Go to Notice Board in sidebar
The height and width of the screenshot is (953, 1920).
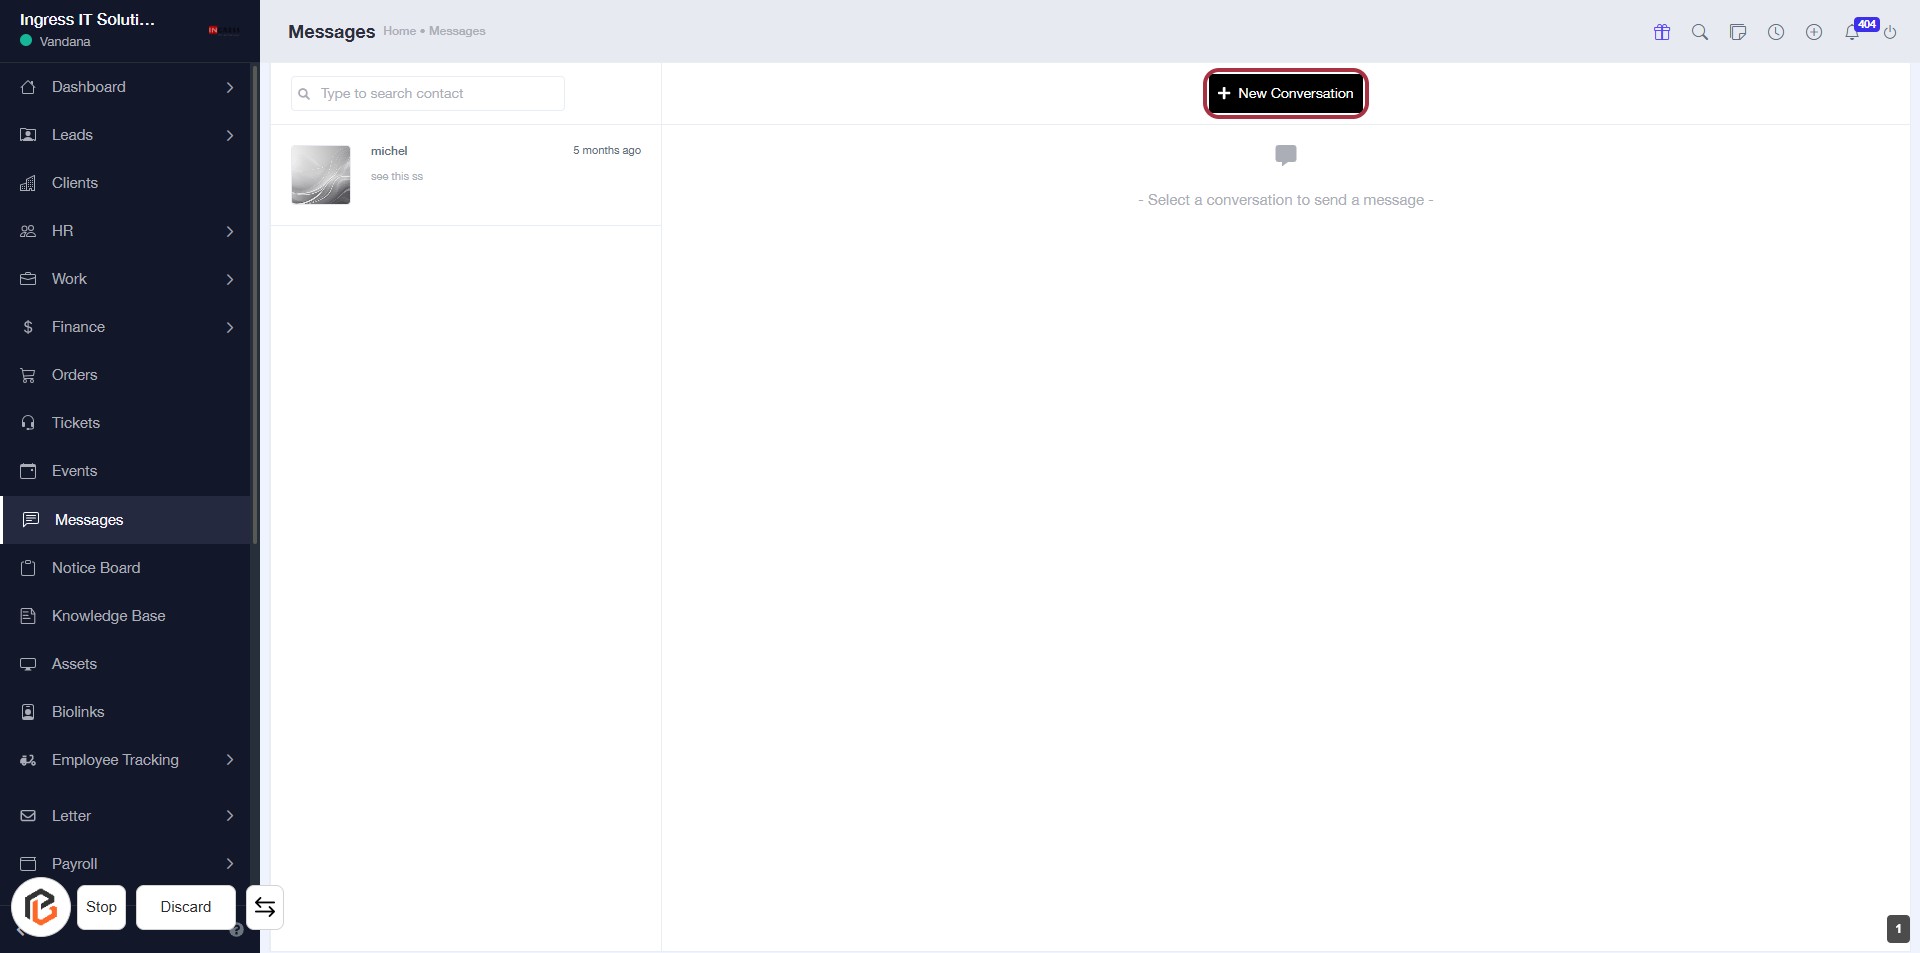tap(96, 568)
